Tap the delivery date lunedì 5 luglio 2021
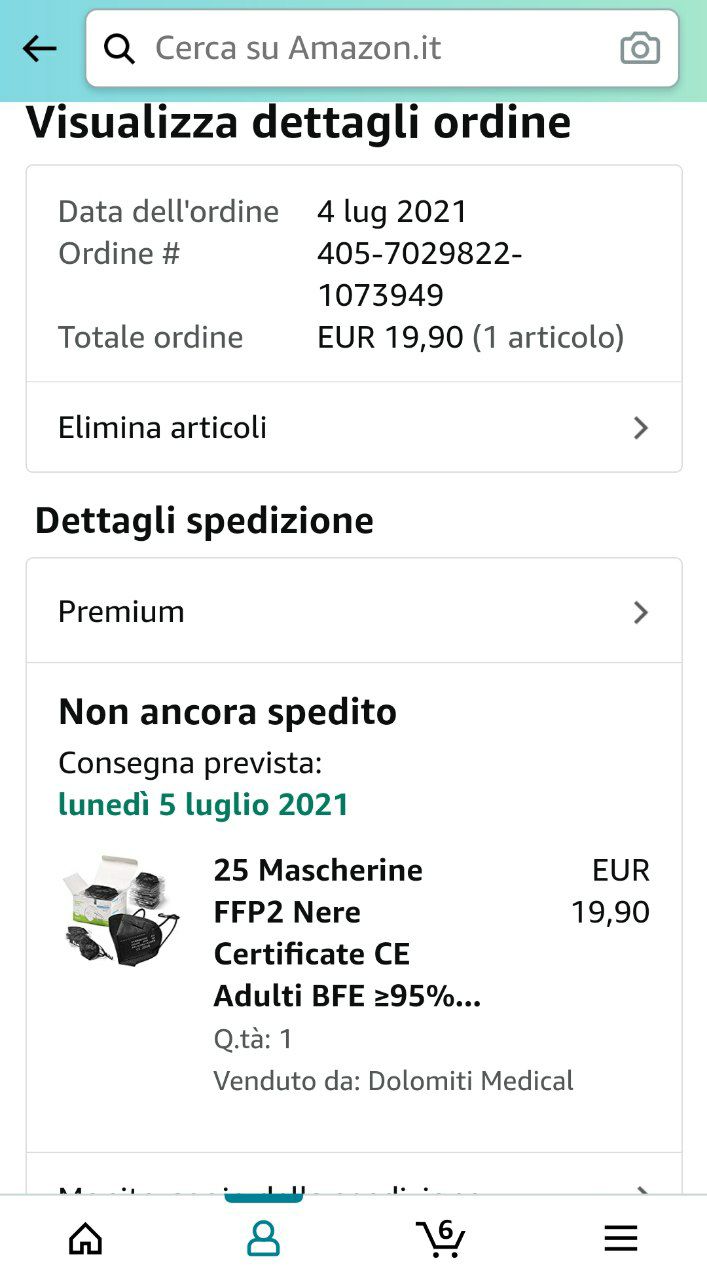The width and height of the screenshot is (707, 1280). coord(204,805)
